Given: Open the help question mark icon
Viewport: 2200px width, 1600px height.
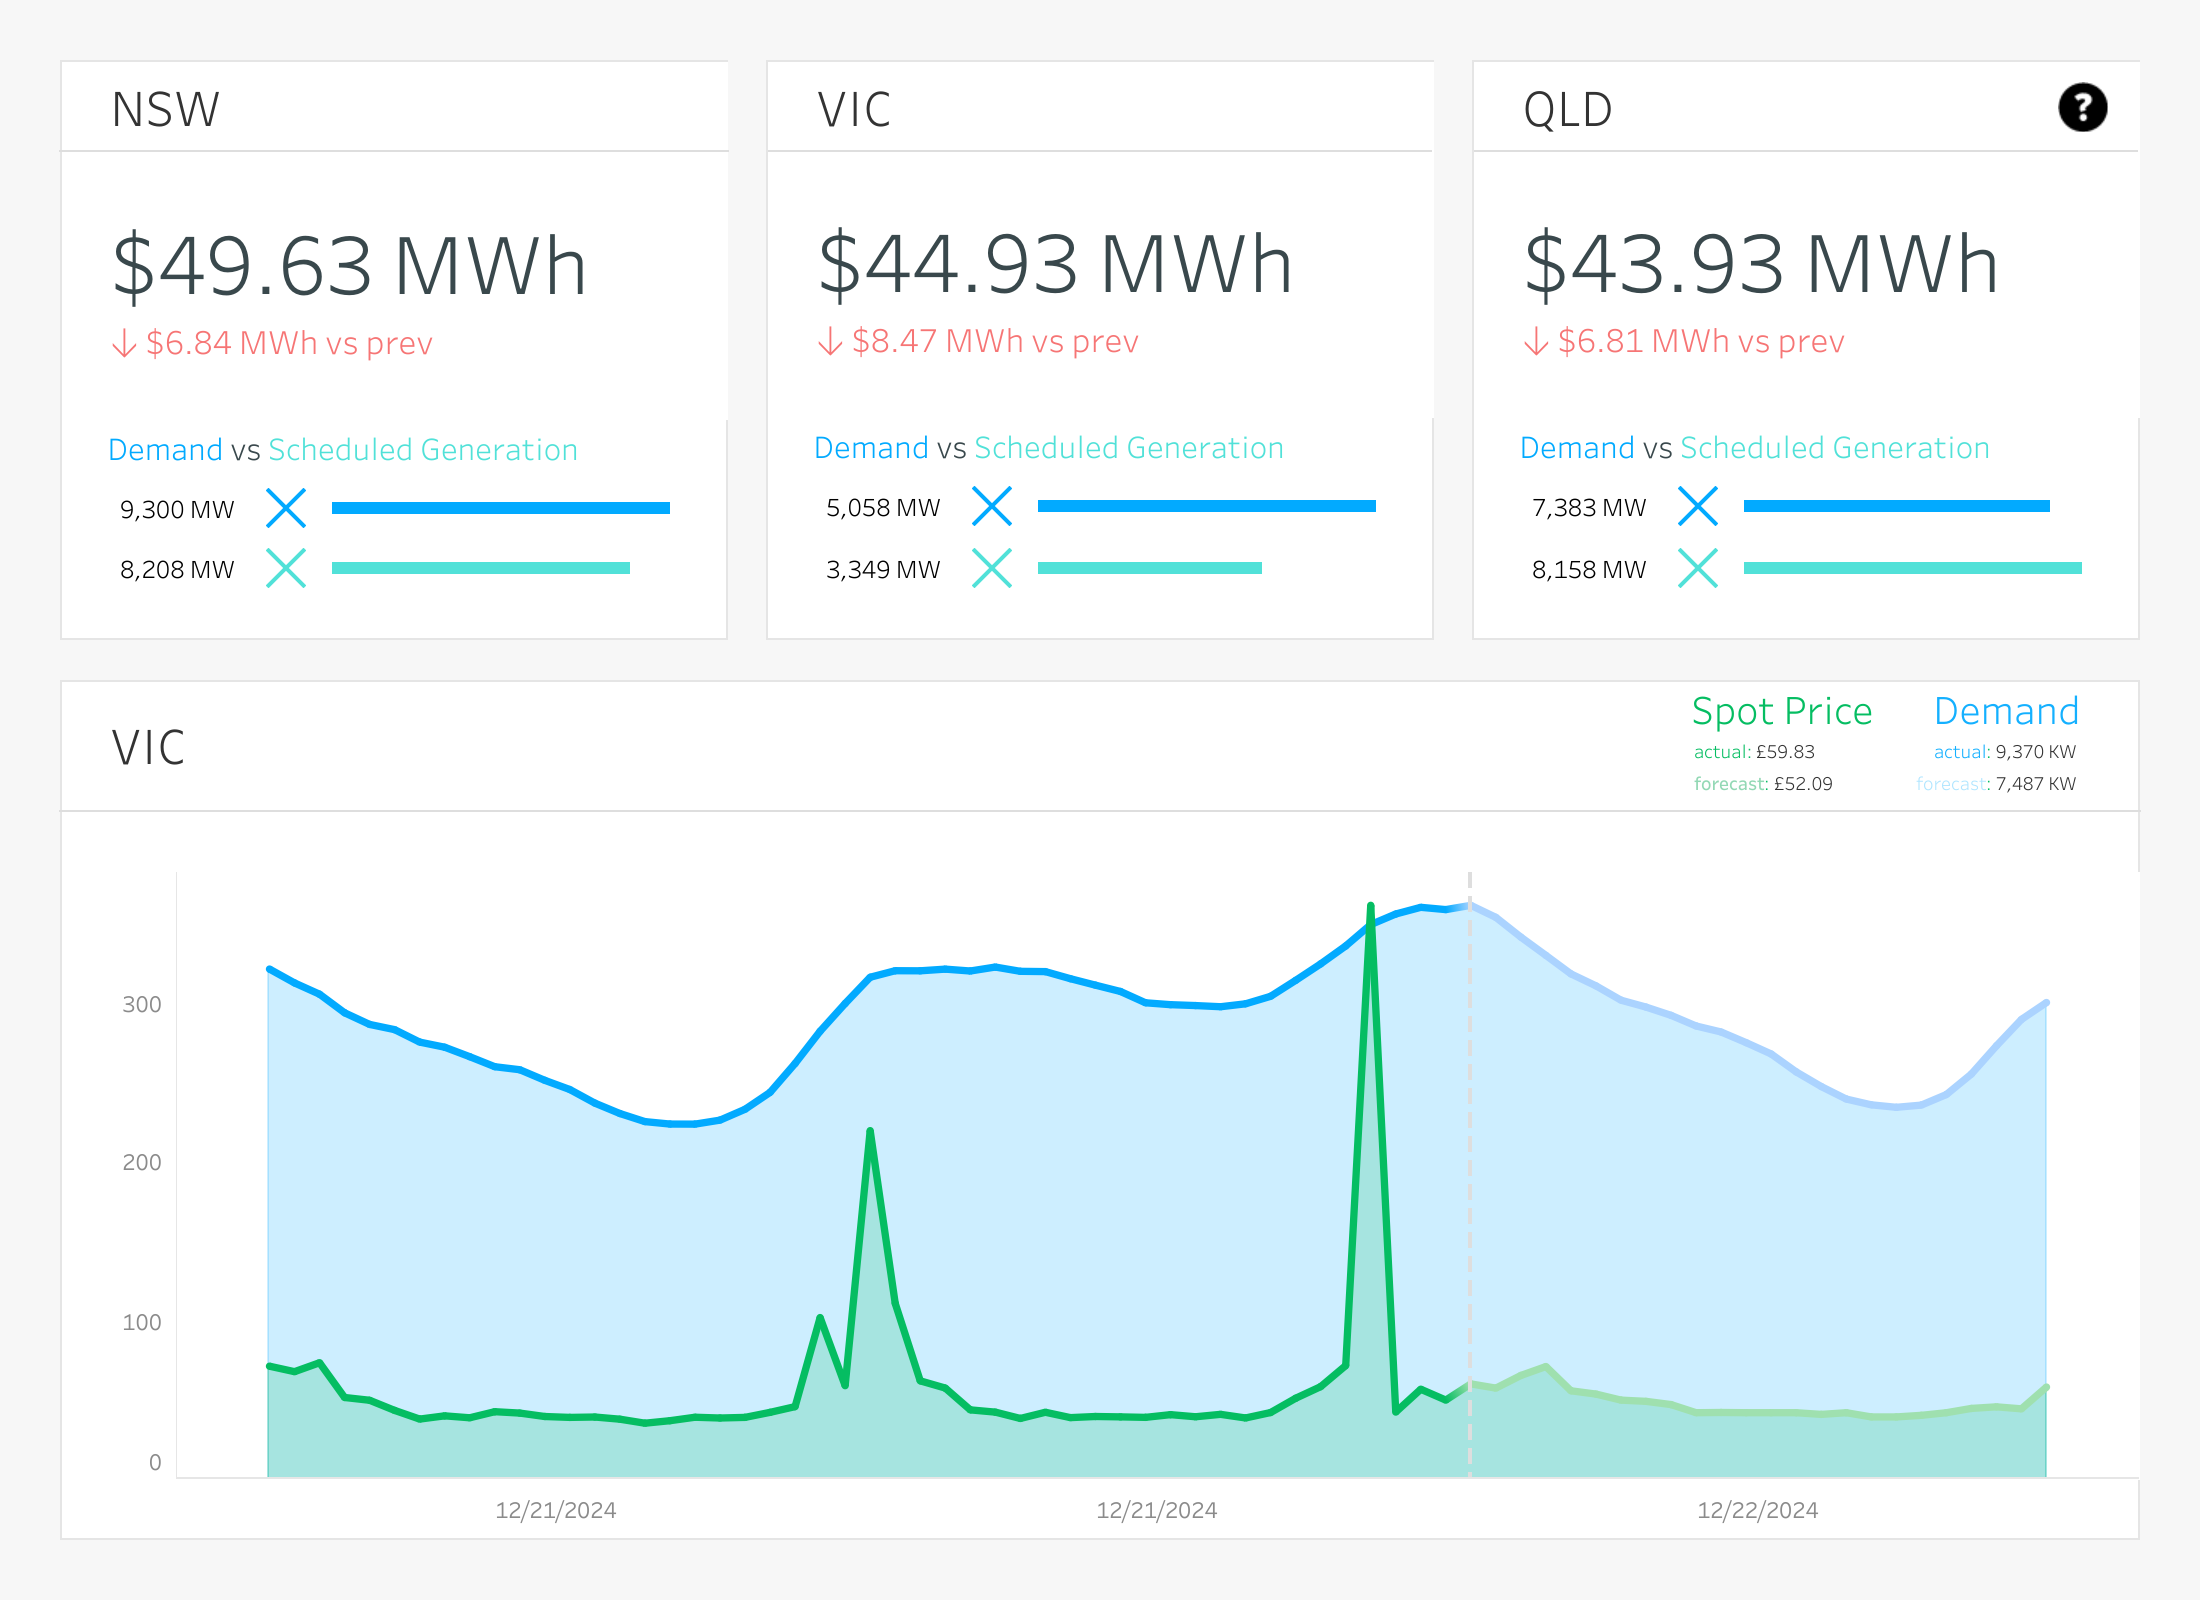Looking at the screenshot, I should pyautogui.click(x=2082, y=107).
